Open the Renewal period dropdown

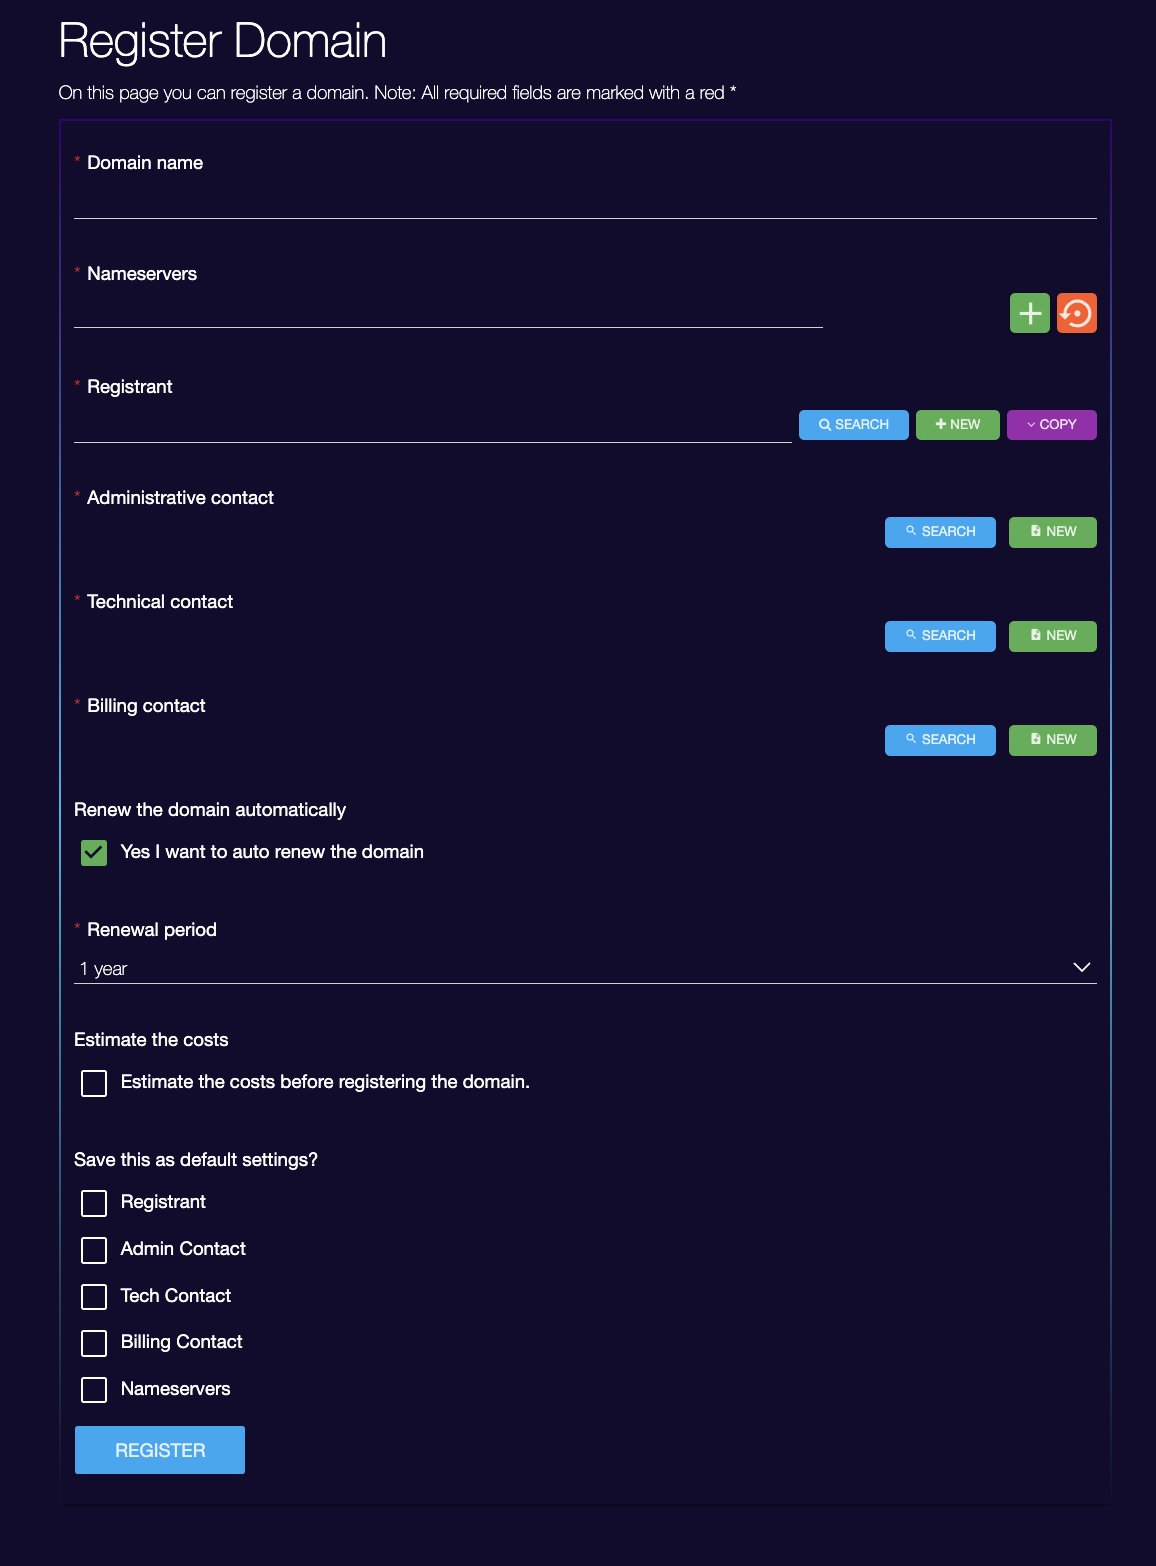click(x=585, y=968)
